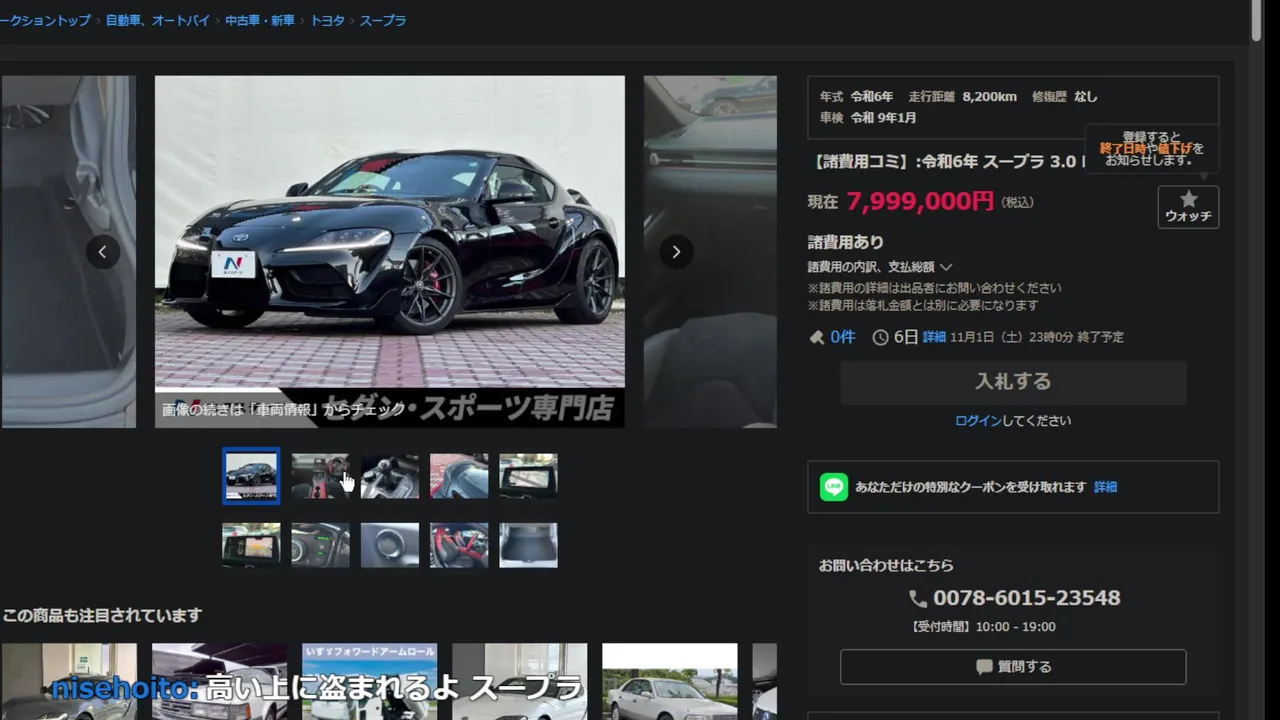Expand 諸費用の内訳、支払総額 details

tap(880, 267)
